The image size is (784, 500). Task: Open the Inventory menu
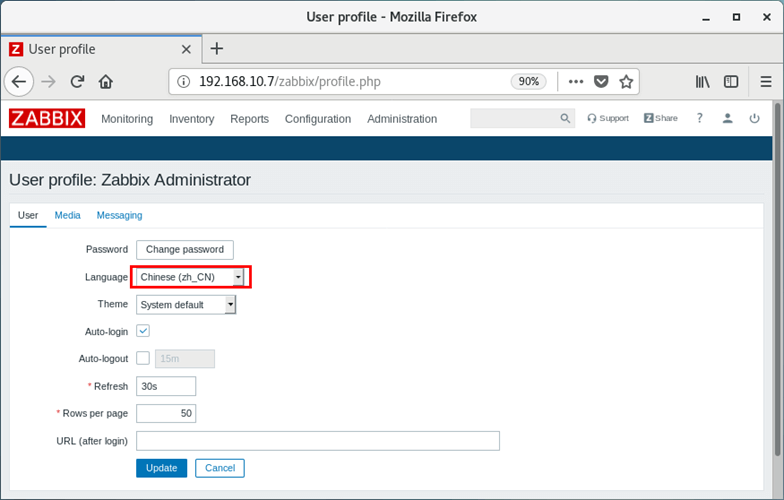[192, 119]
